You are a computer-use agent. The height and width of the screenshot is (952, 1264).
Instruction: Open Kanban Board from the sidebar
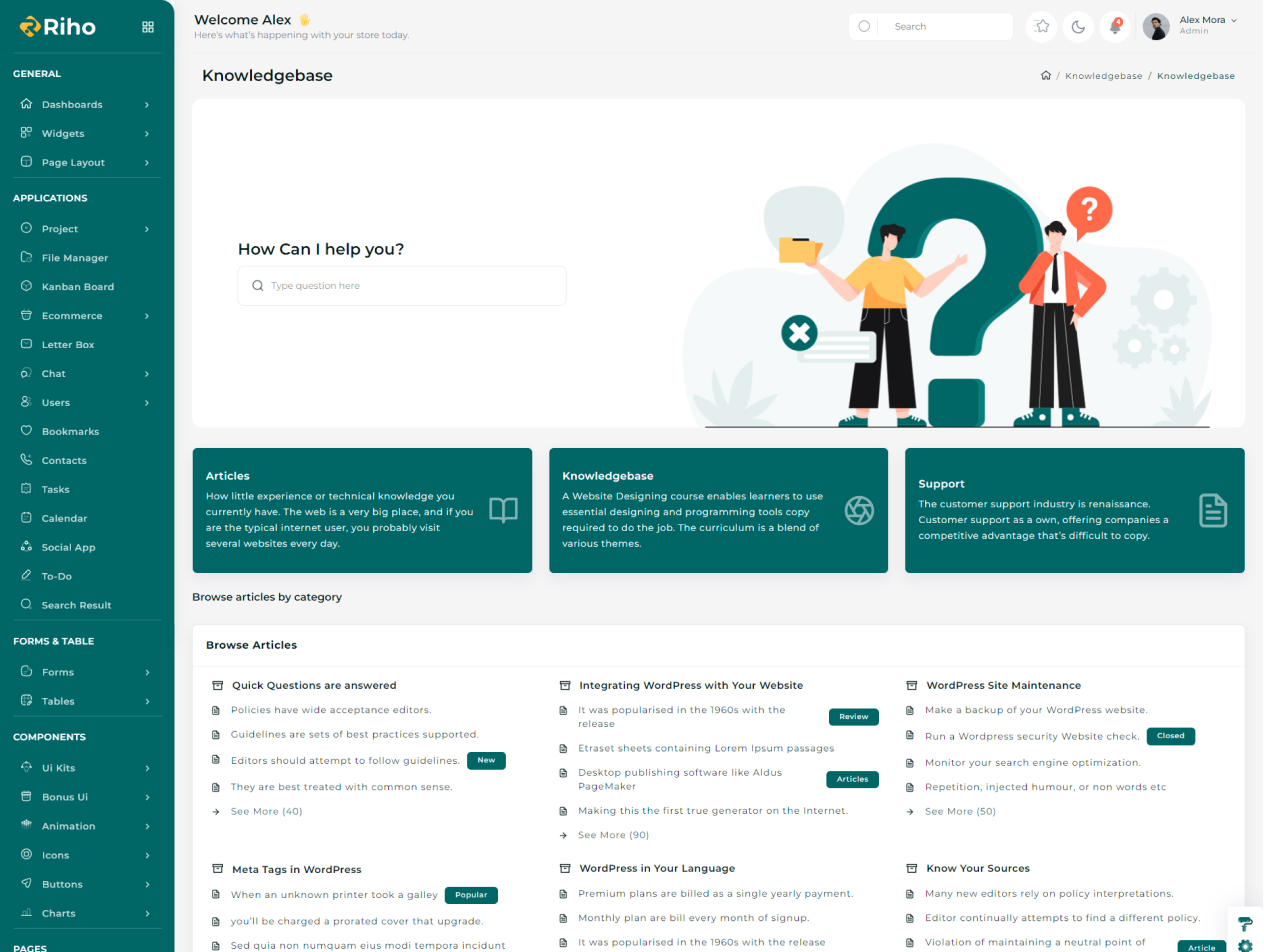coord(77,287)
